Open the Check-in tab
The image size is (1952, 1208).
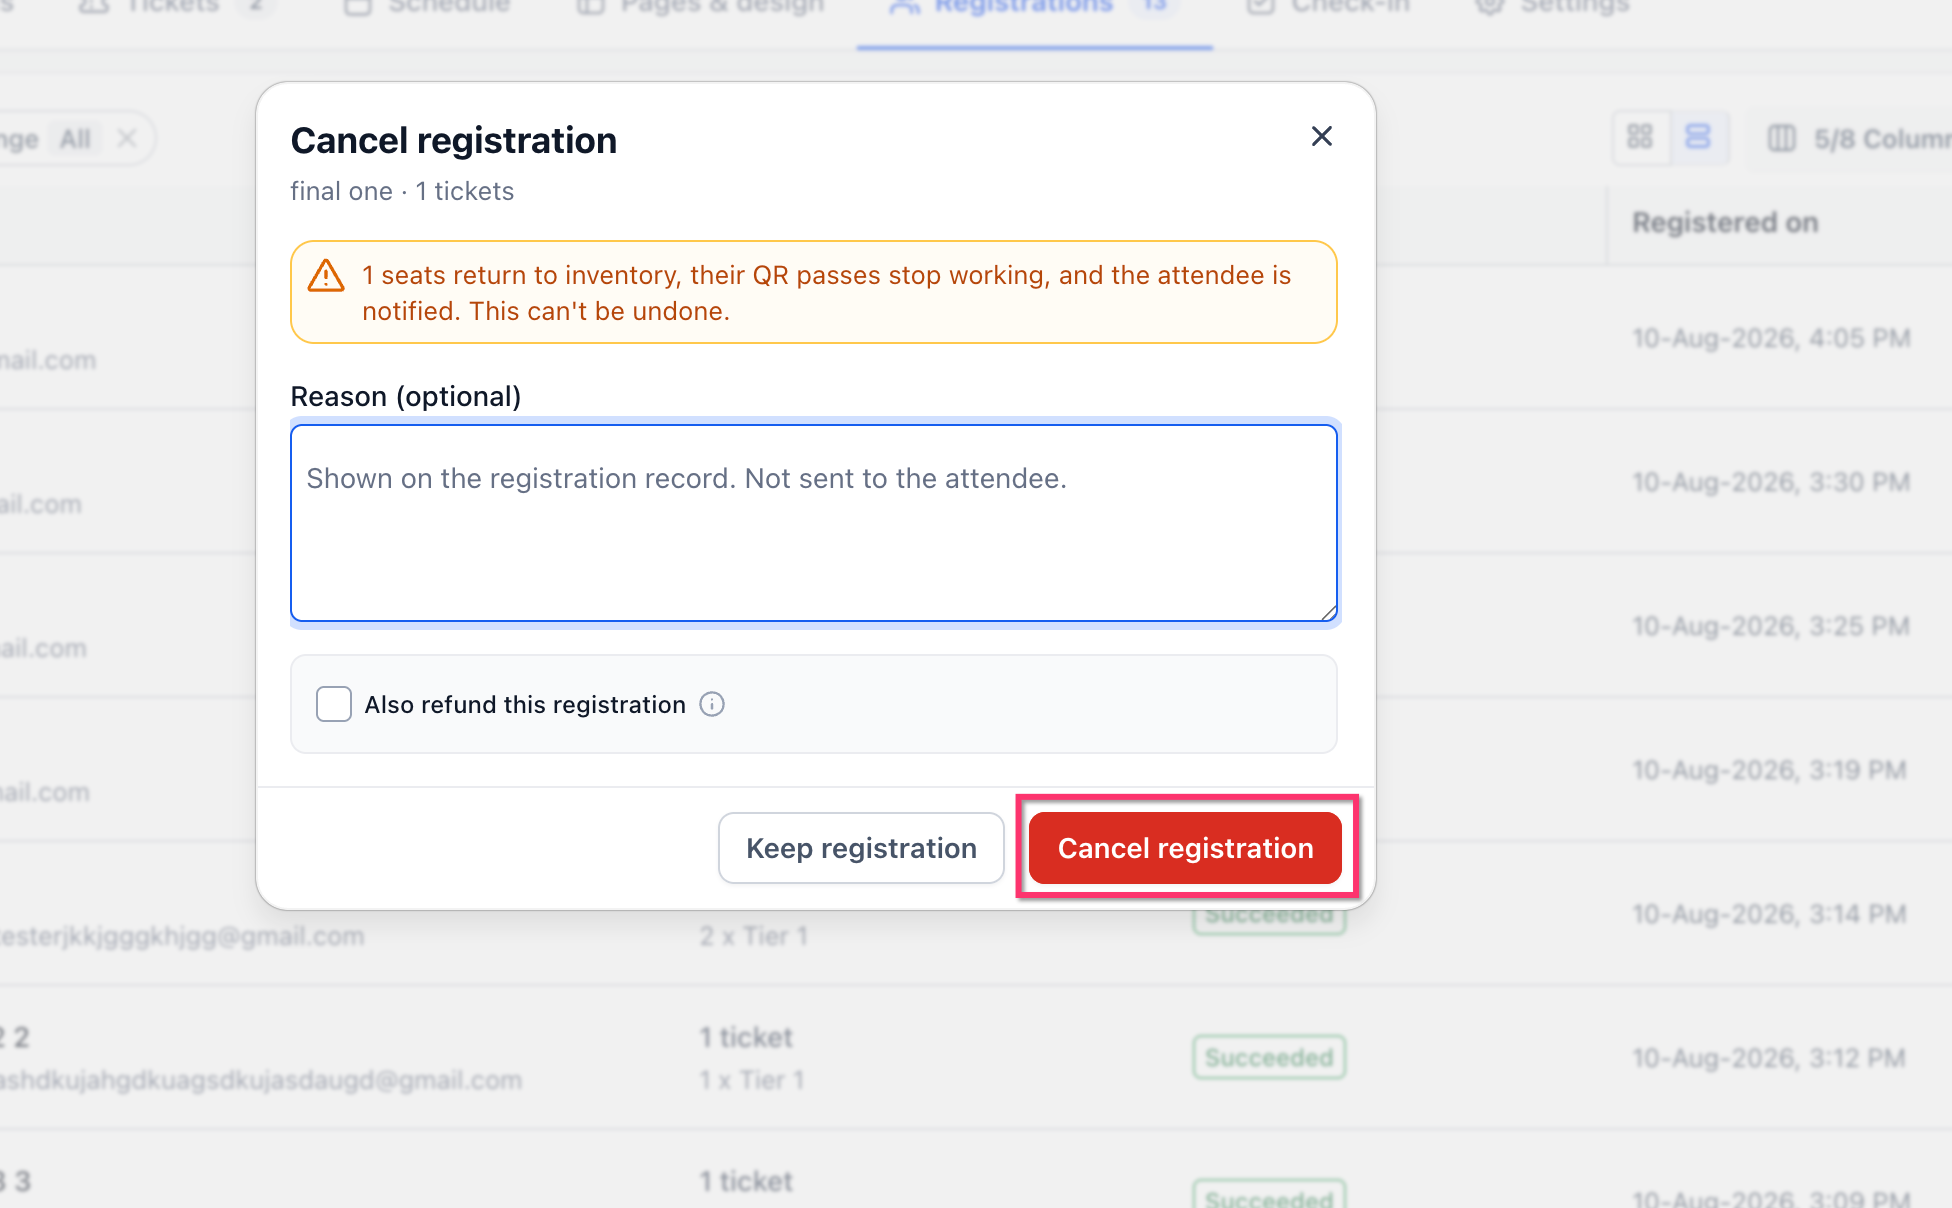click(x=1330, y=8)
